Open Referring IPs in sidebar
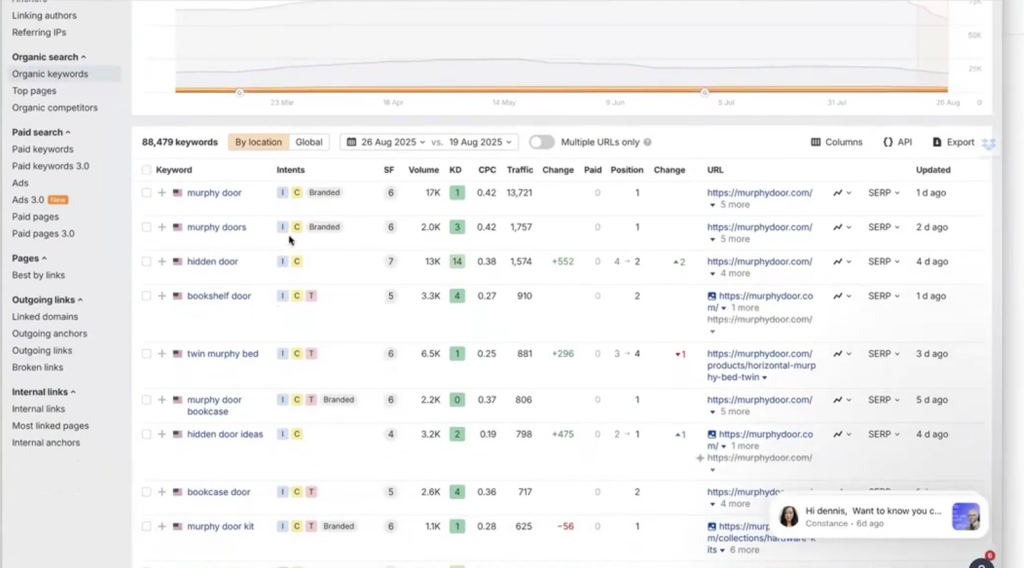 click(x=39, y=32)
